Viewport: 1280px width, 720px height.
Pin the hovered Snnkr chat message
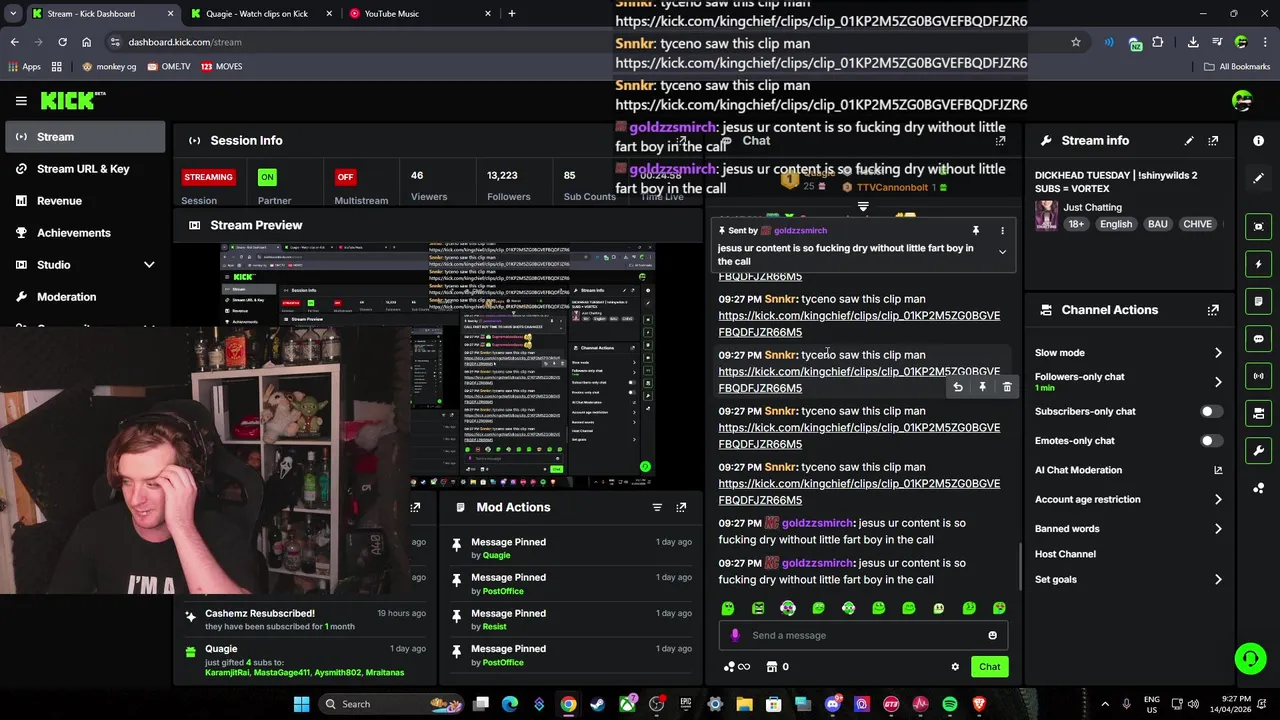pyautogui.click(x=982, y=387)
